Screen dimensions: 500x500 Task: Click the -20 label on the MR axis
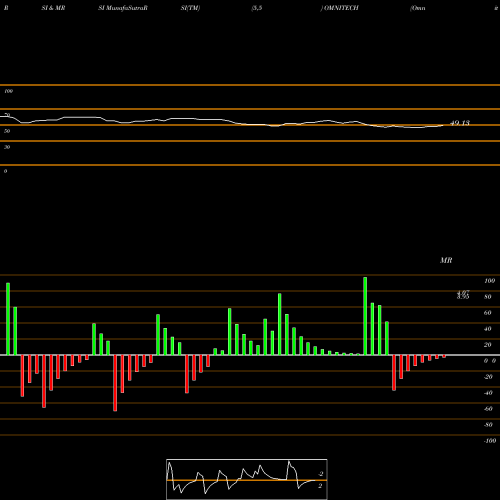coord(488,377)
